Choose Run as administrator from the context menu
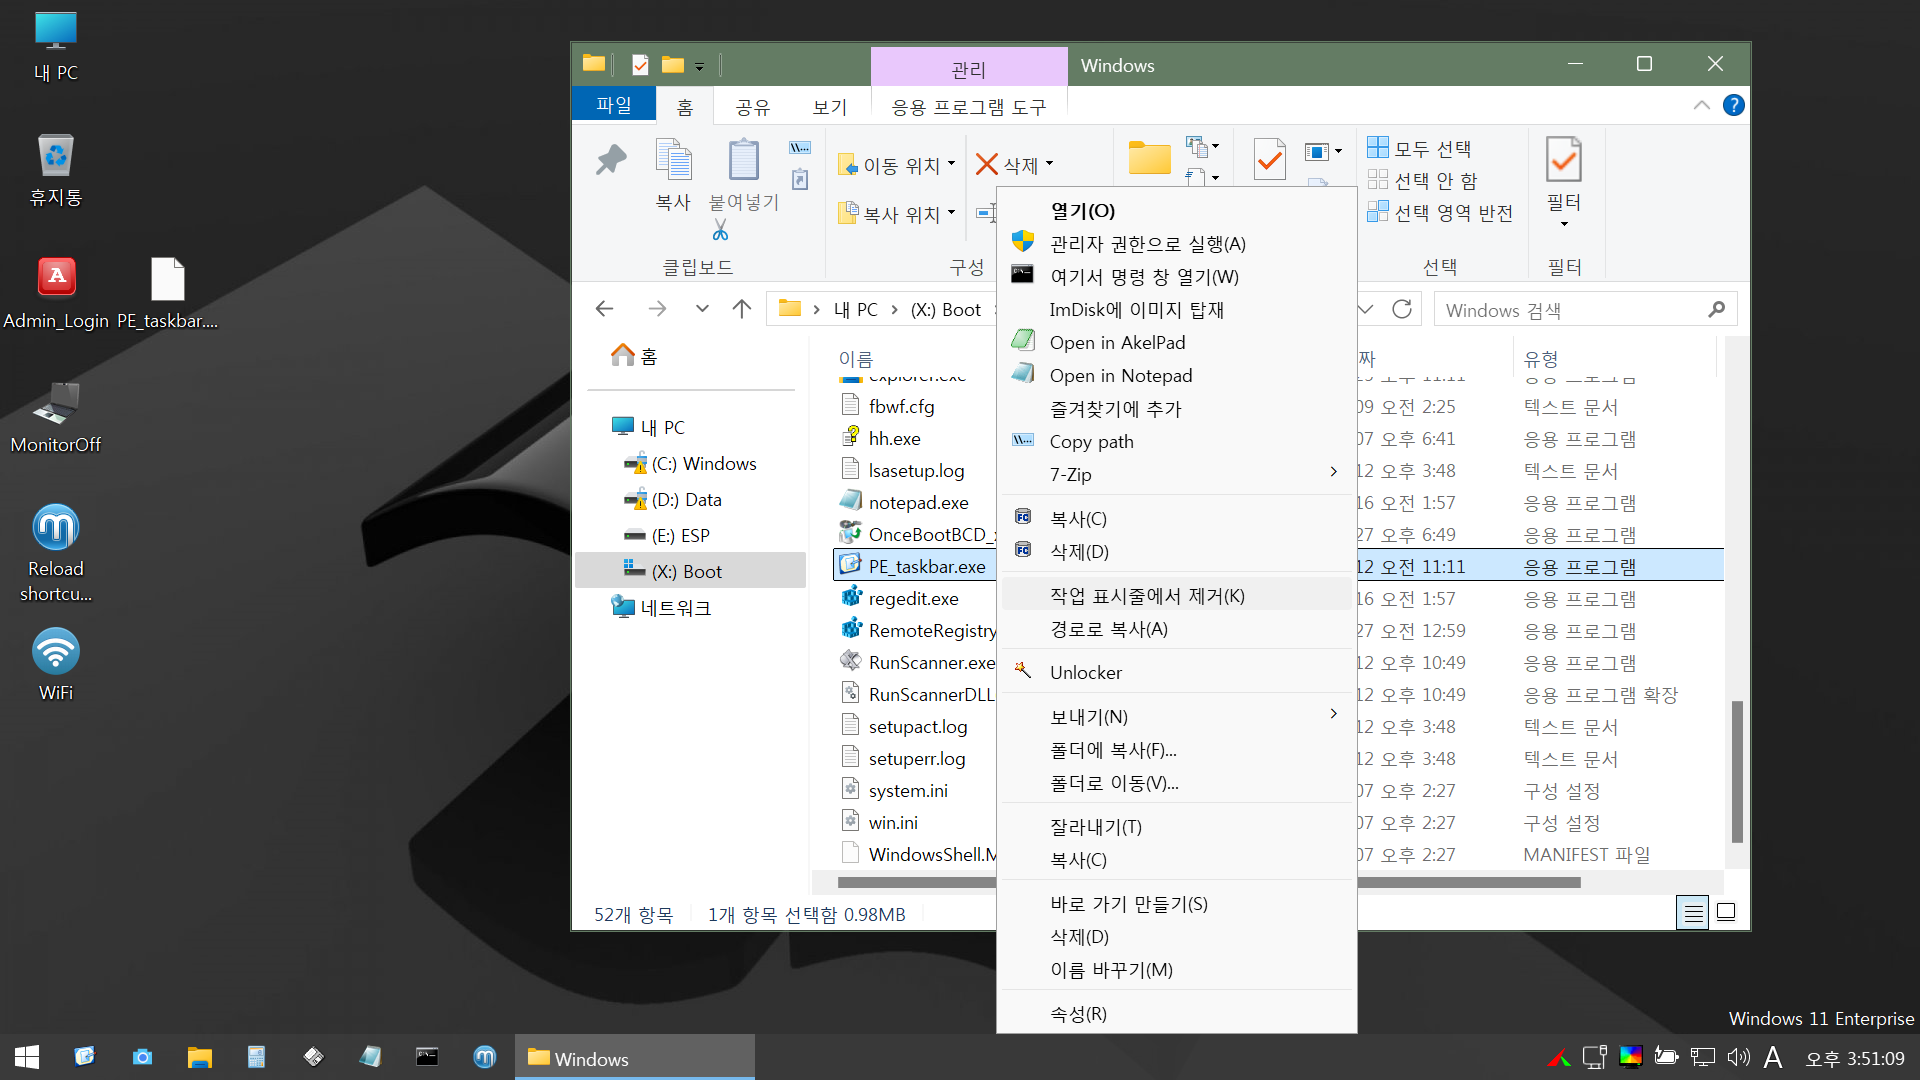The height and width of the screenshot is (1080, 1920). 1147,244
